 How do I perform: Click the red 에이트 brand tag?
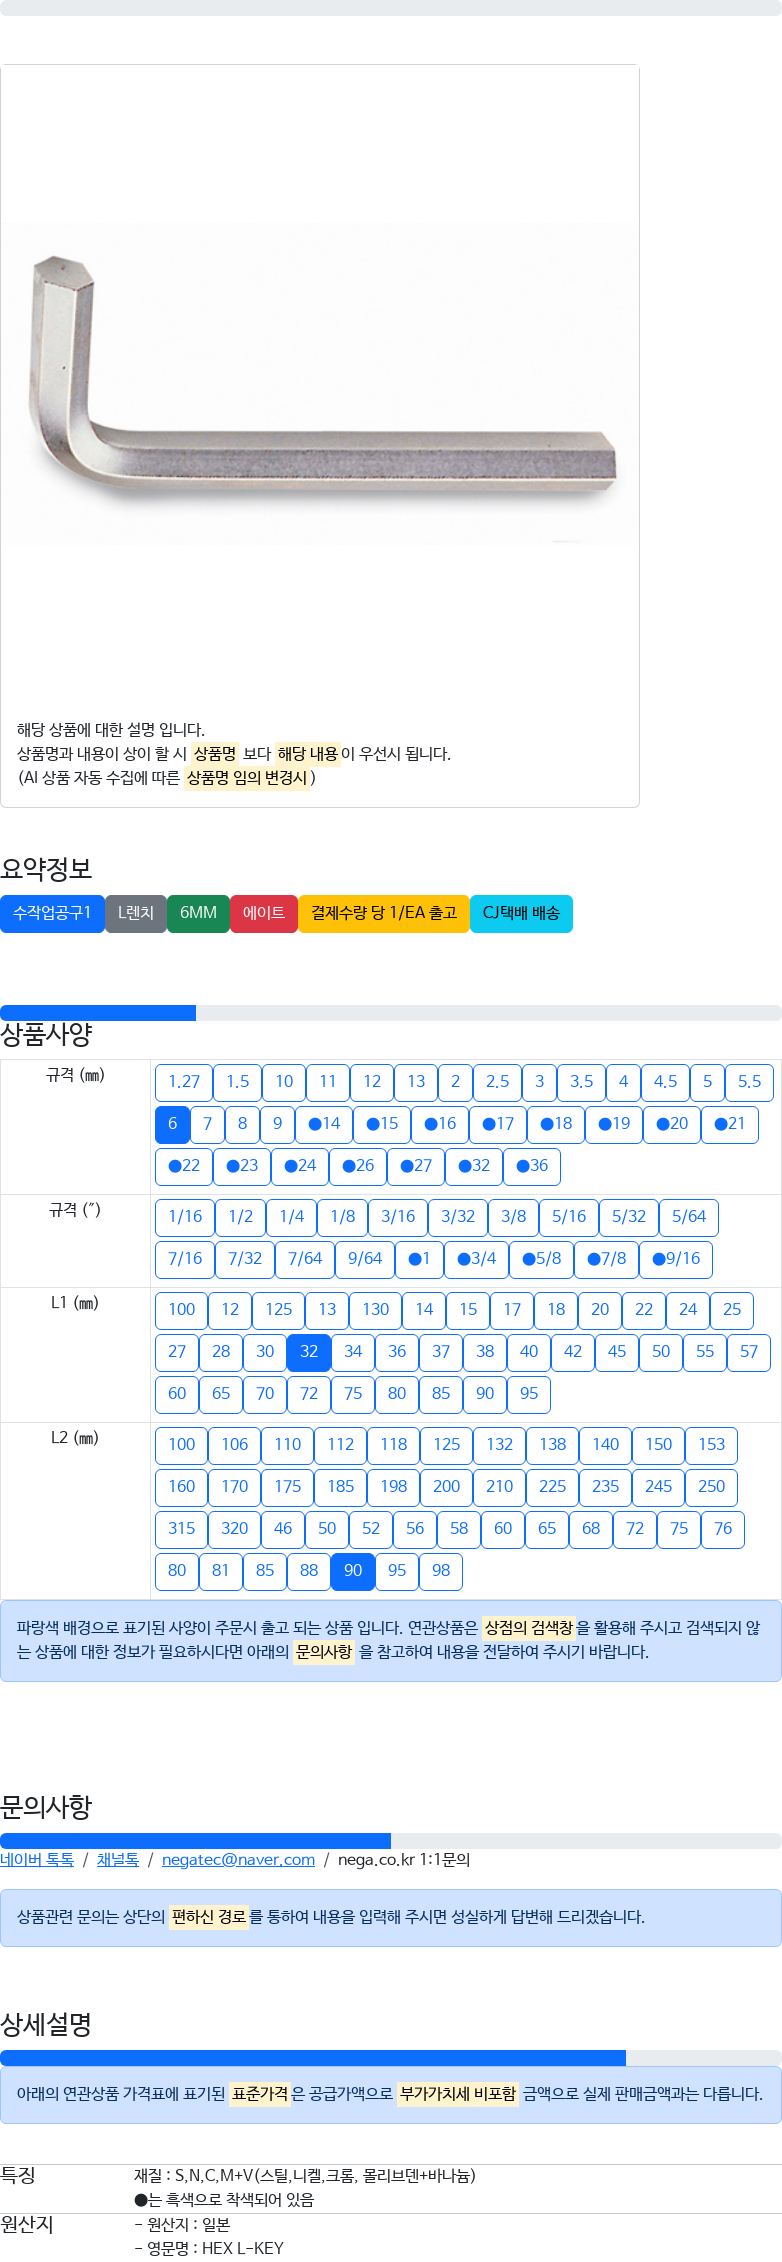(264, 913)
